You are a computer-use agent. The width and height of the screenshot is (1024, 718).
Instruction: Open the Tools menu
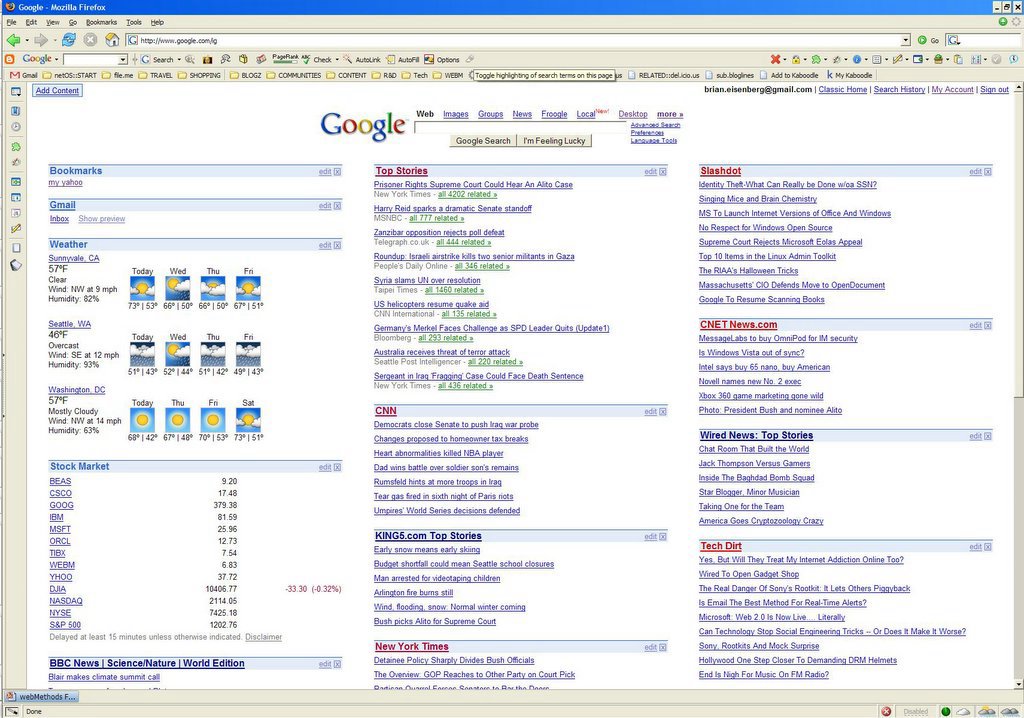coord(134,22)
